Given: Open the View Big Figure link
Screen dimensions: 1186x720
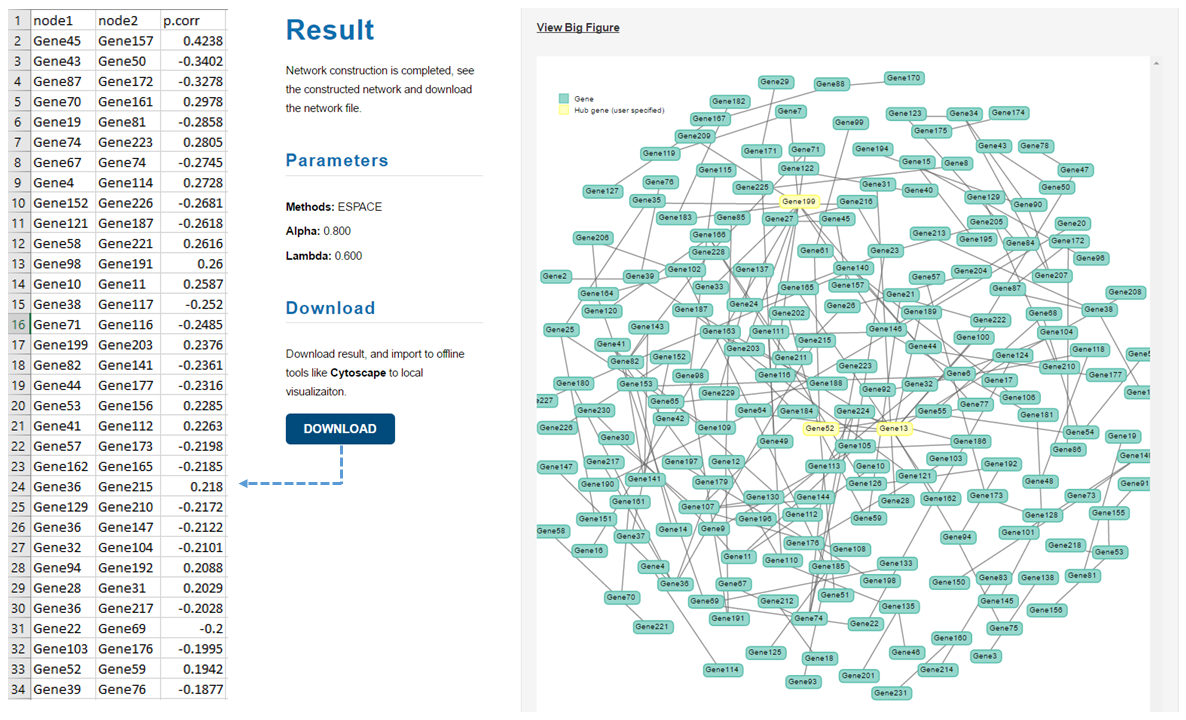Looking at the screenshot, I should (578, 27).
